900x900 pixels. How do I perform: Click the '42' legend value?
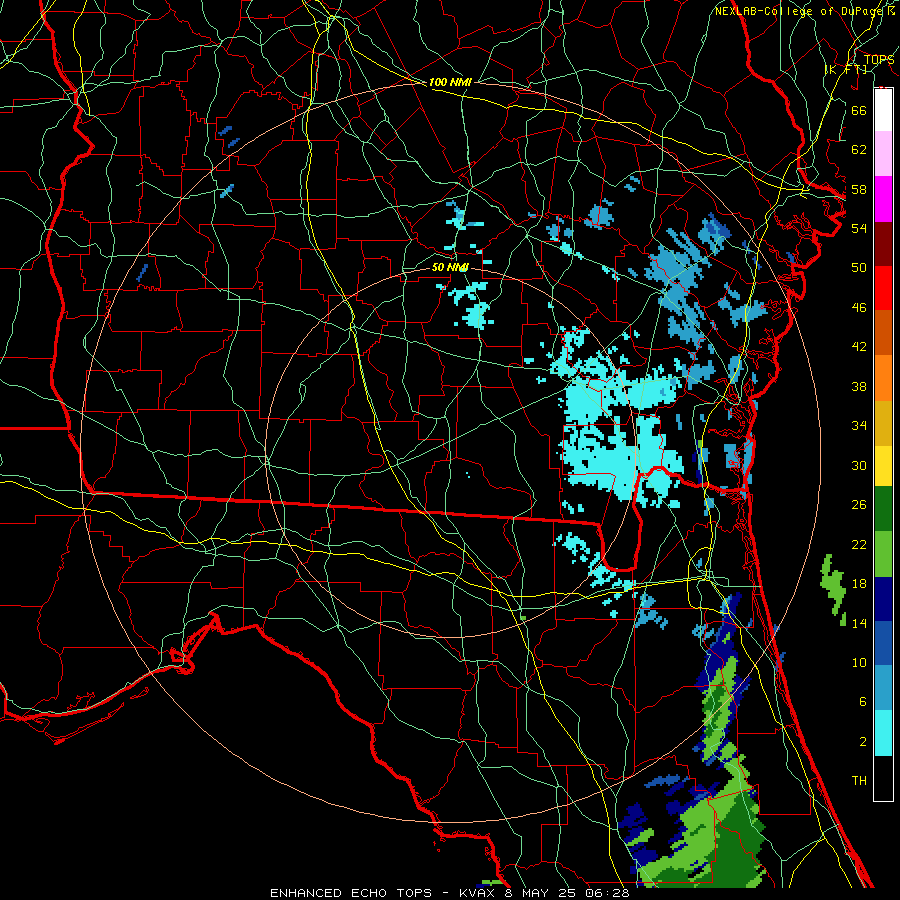859,347
